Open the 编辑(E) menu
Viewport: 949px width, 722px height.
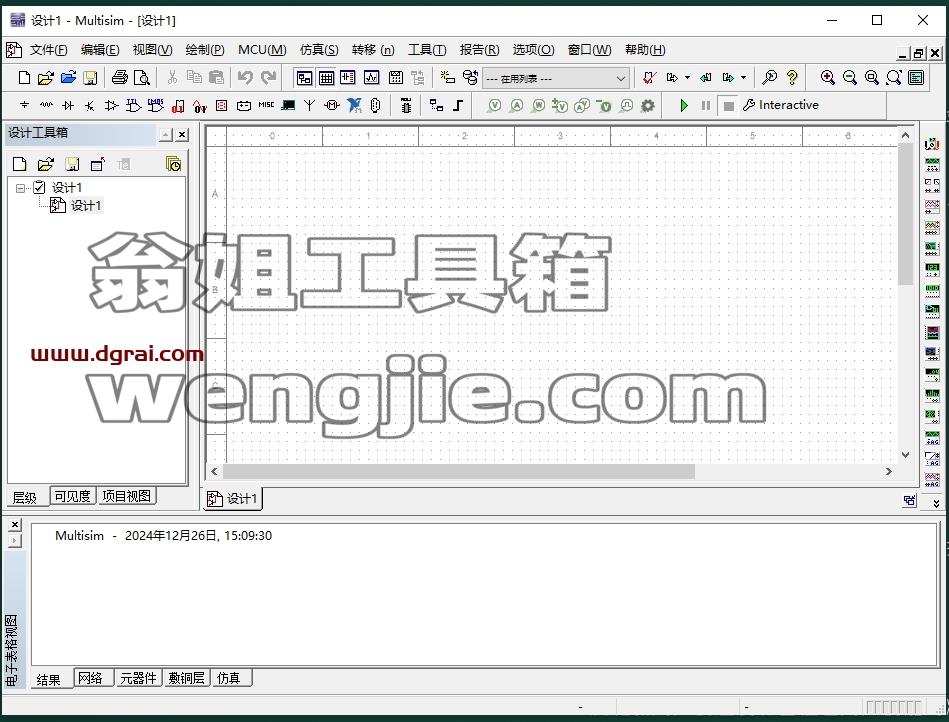[x=100, y=50]
